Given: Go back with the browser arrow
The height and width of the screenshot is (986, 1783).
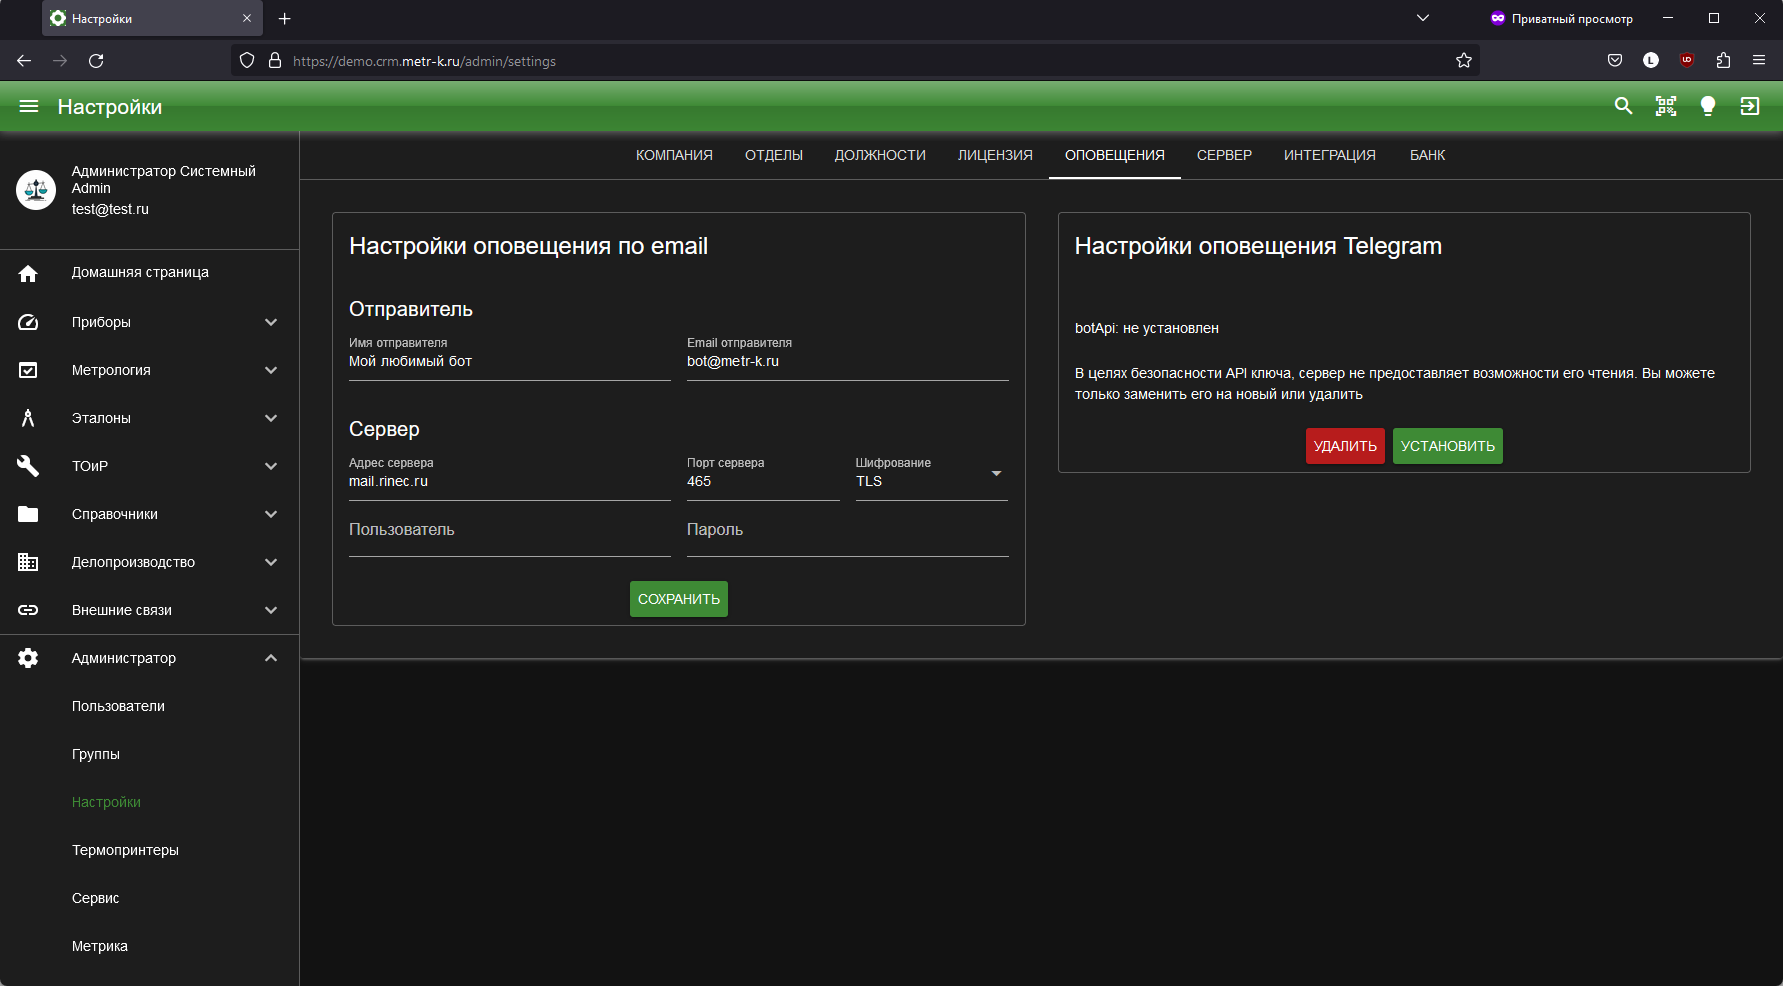Looking at the screenshot, I should pyautogui.click(x=24, y=61).
